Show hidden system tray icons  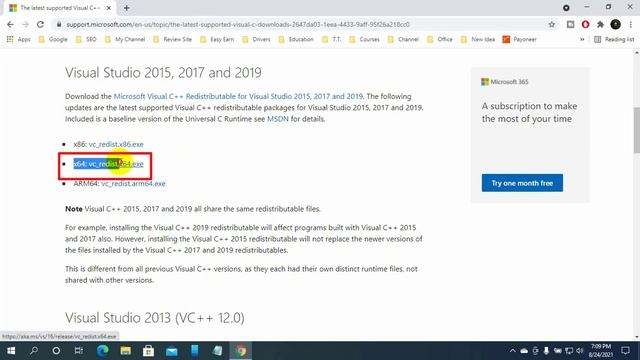point(512,351)
